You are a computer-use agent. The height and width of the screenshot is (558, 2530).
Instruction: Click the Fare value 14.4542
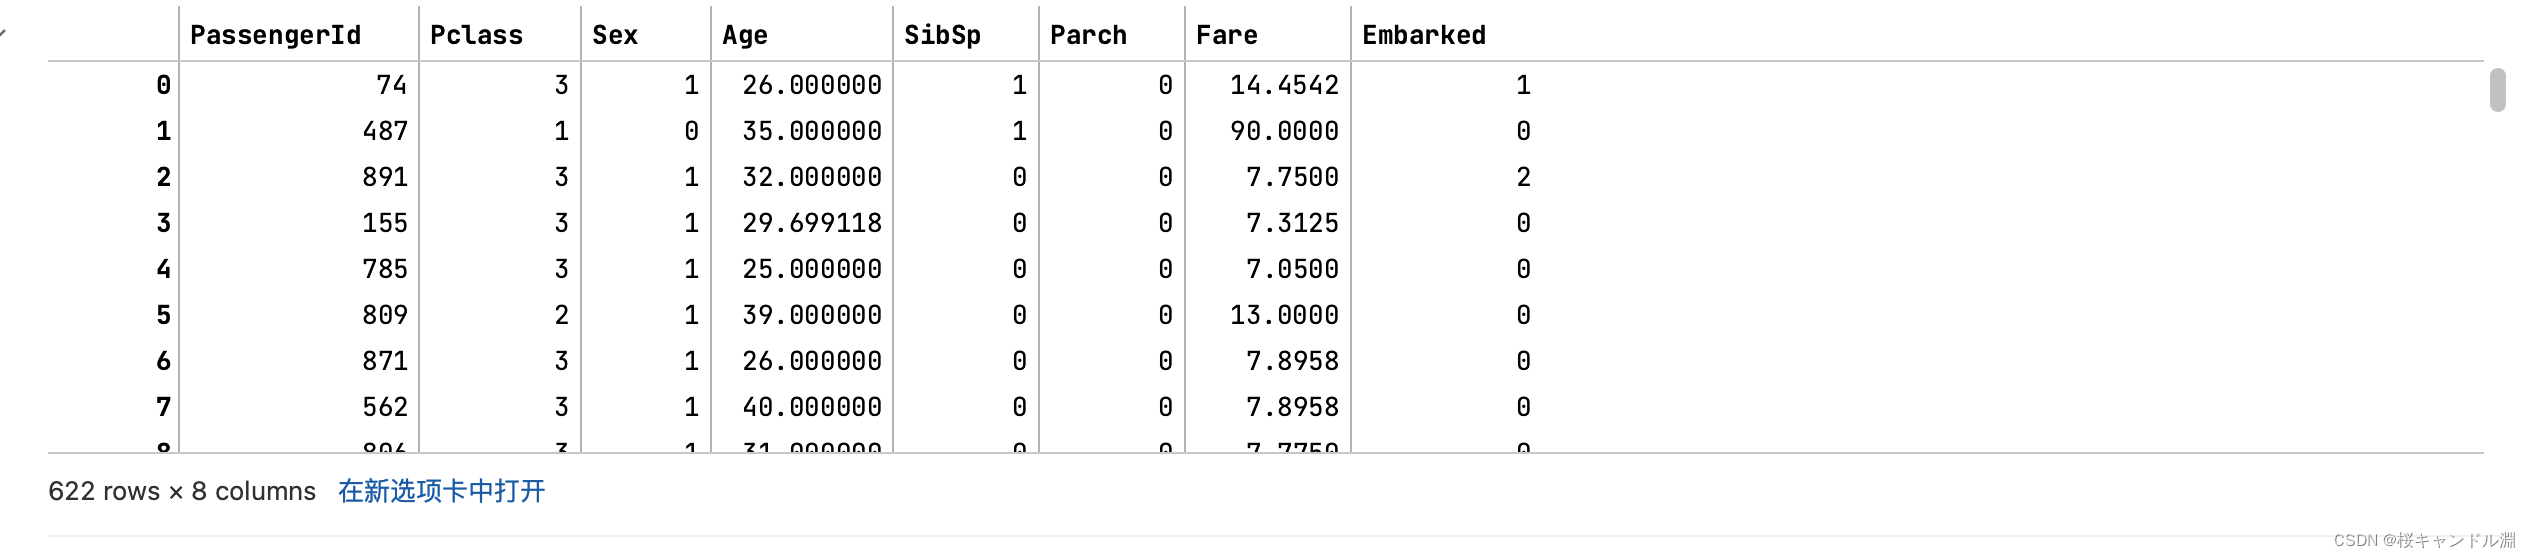pos(1284,85)
